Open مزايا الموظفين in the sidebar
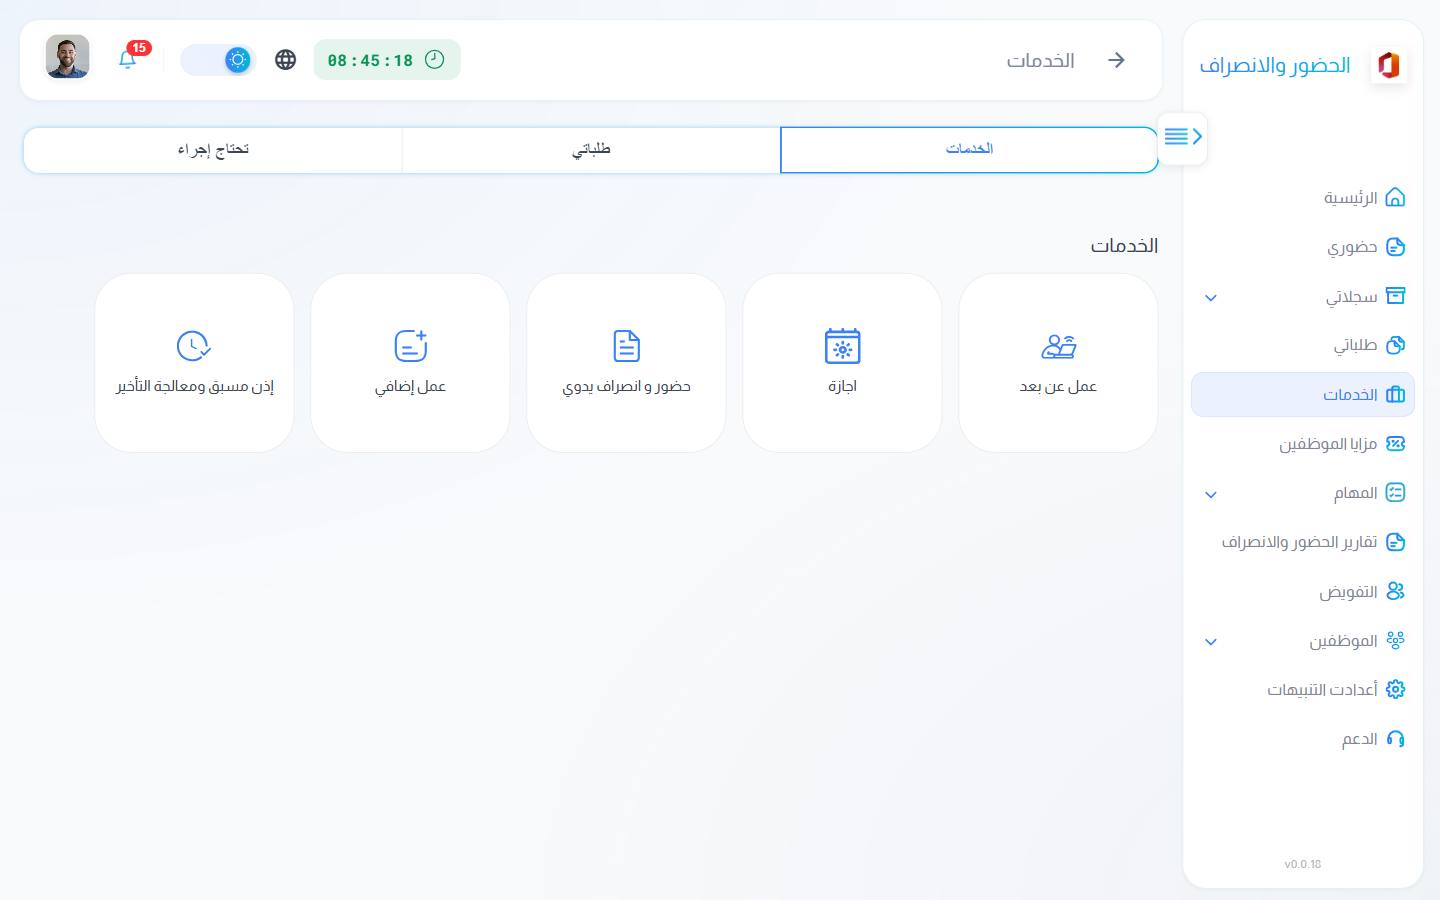Screen dimensions: 1440x900 (x=1302, y=444)
